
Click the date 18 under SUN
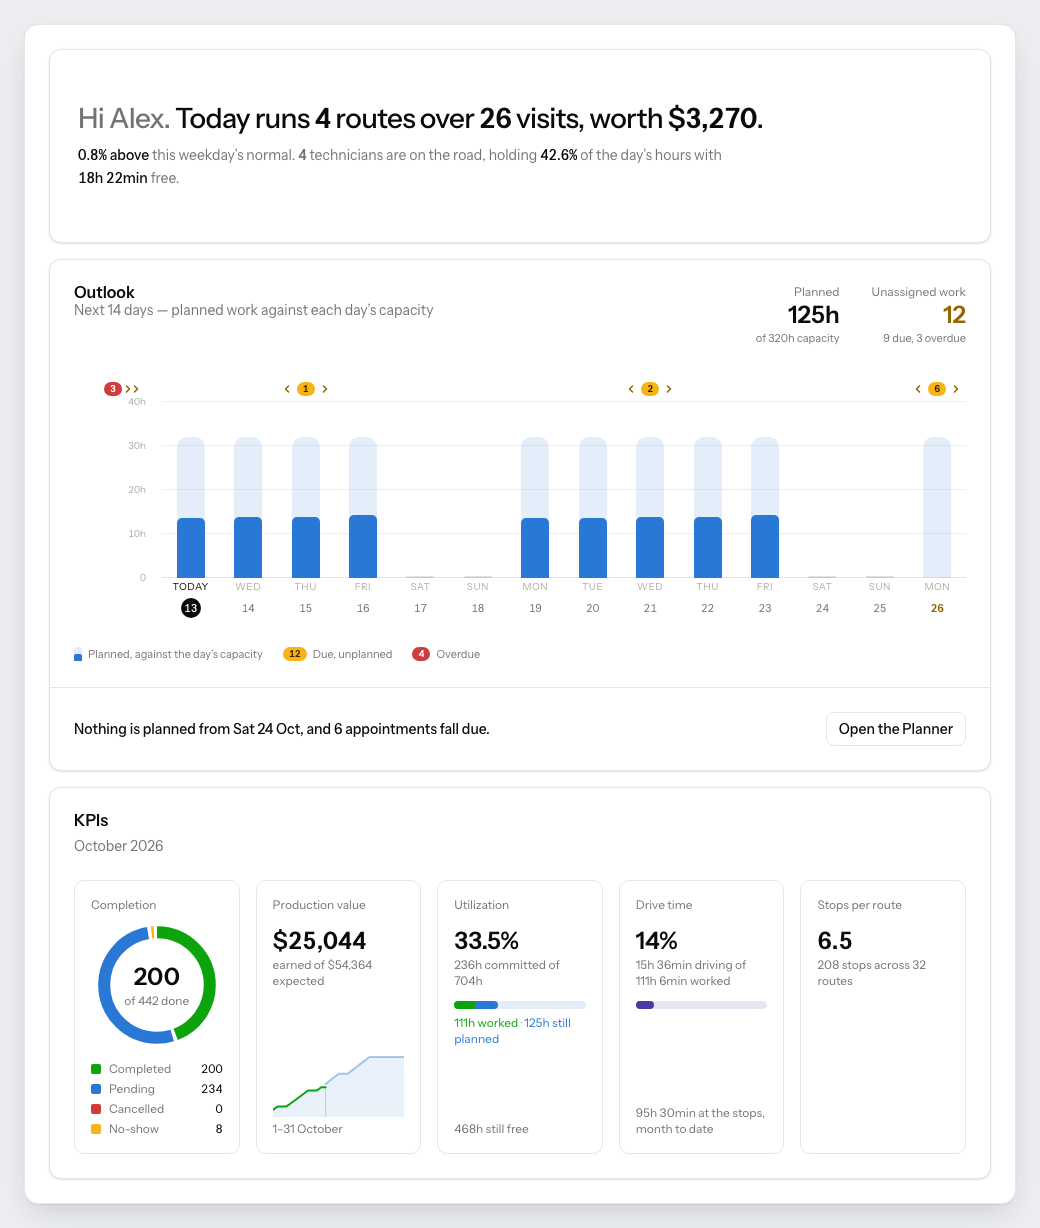click(x=478, y=608)
